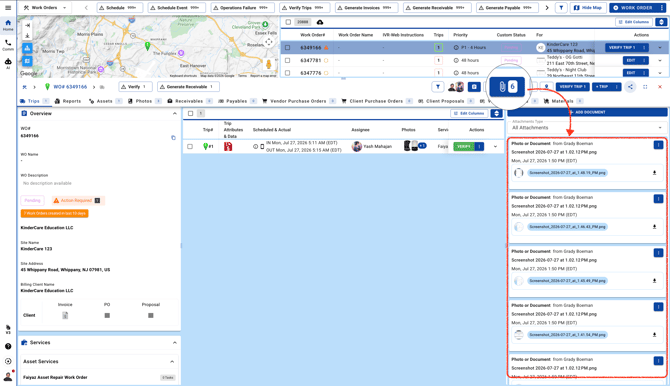Close the work order detail panel
This screenshot has width=670, height=386.
pos(660,87)
